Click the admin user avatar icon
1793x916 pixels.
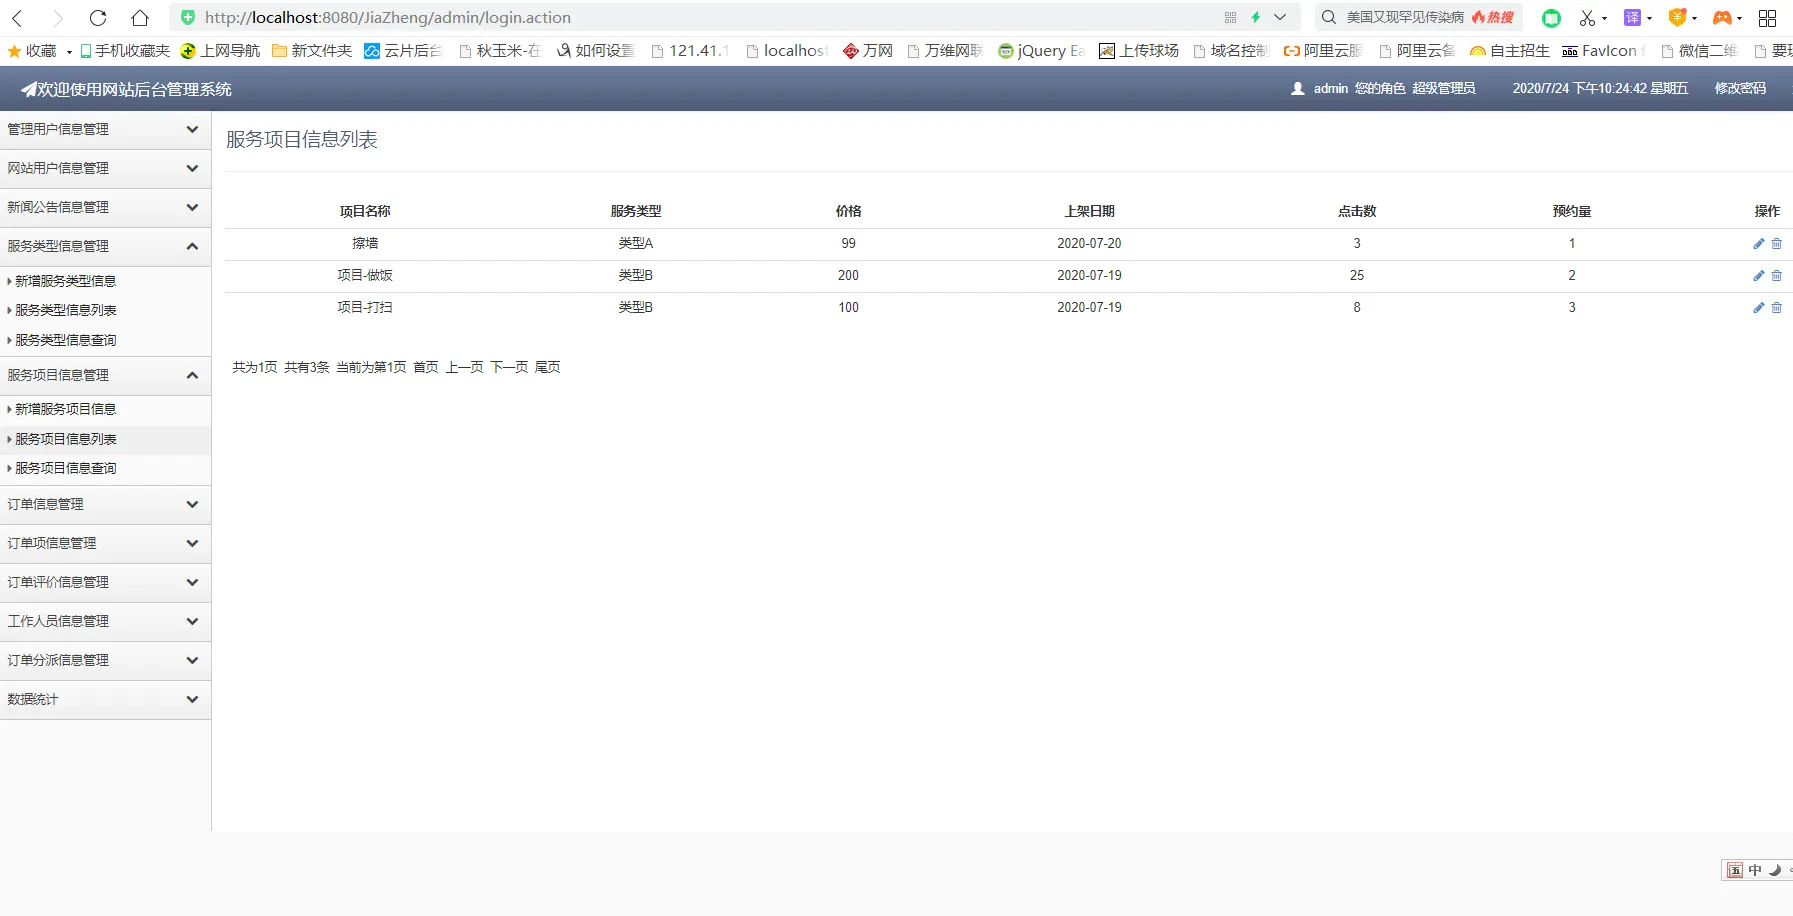click(x=1298, y=89)
